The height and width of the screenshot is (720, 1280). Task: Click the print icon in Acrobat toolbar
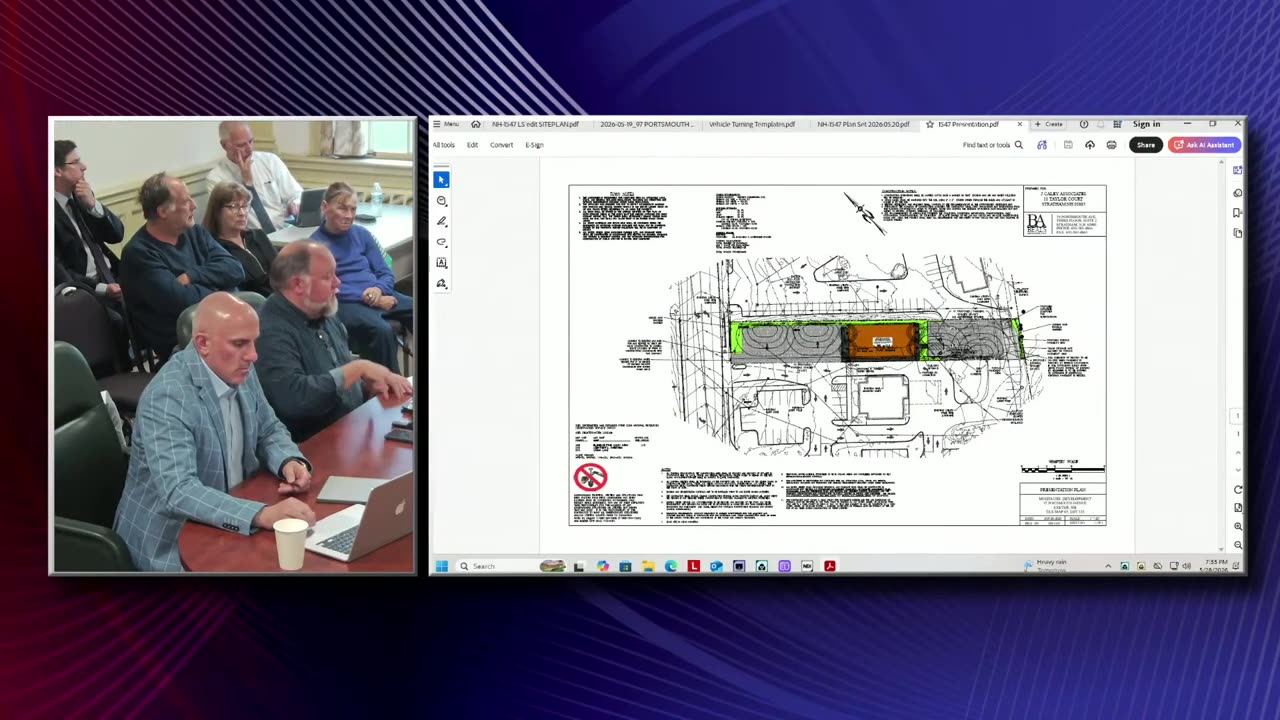pos(1111,145)
